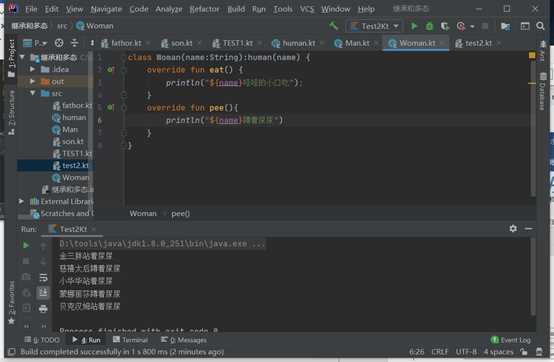Viewport: 554px width, 362px height.
Task: Select Woman file in project tree
Action: (71, 177)
